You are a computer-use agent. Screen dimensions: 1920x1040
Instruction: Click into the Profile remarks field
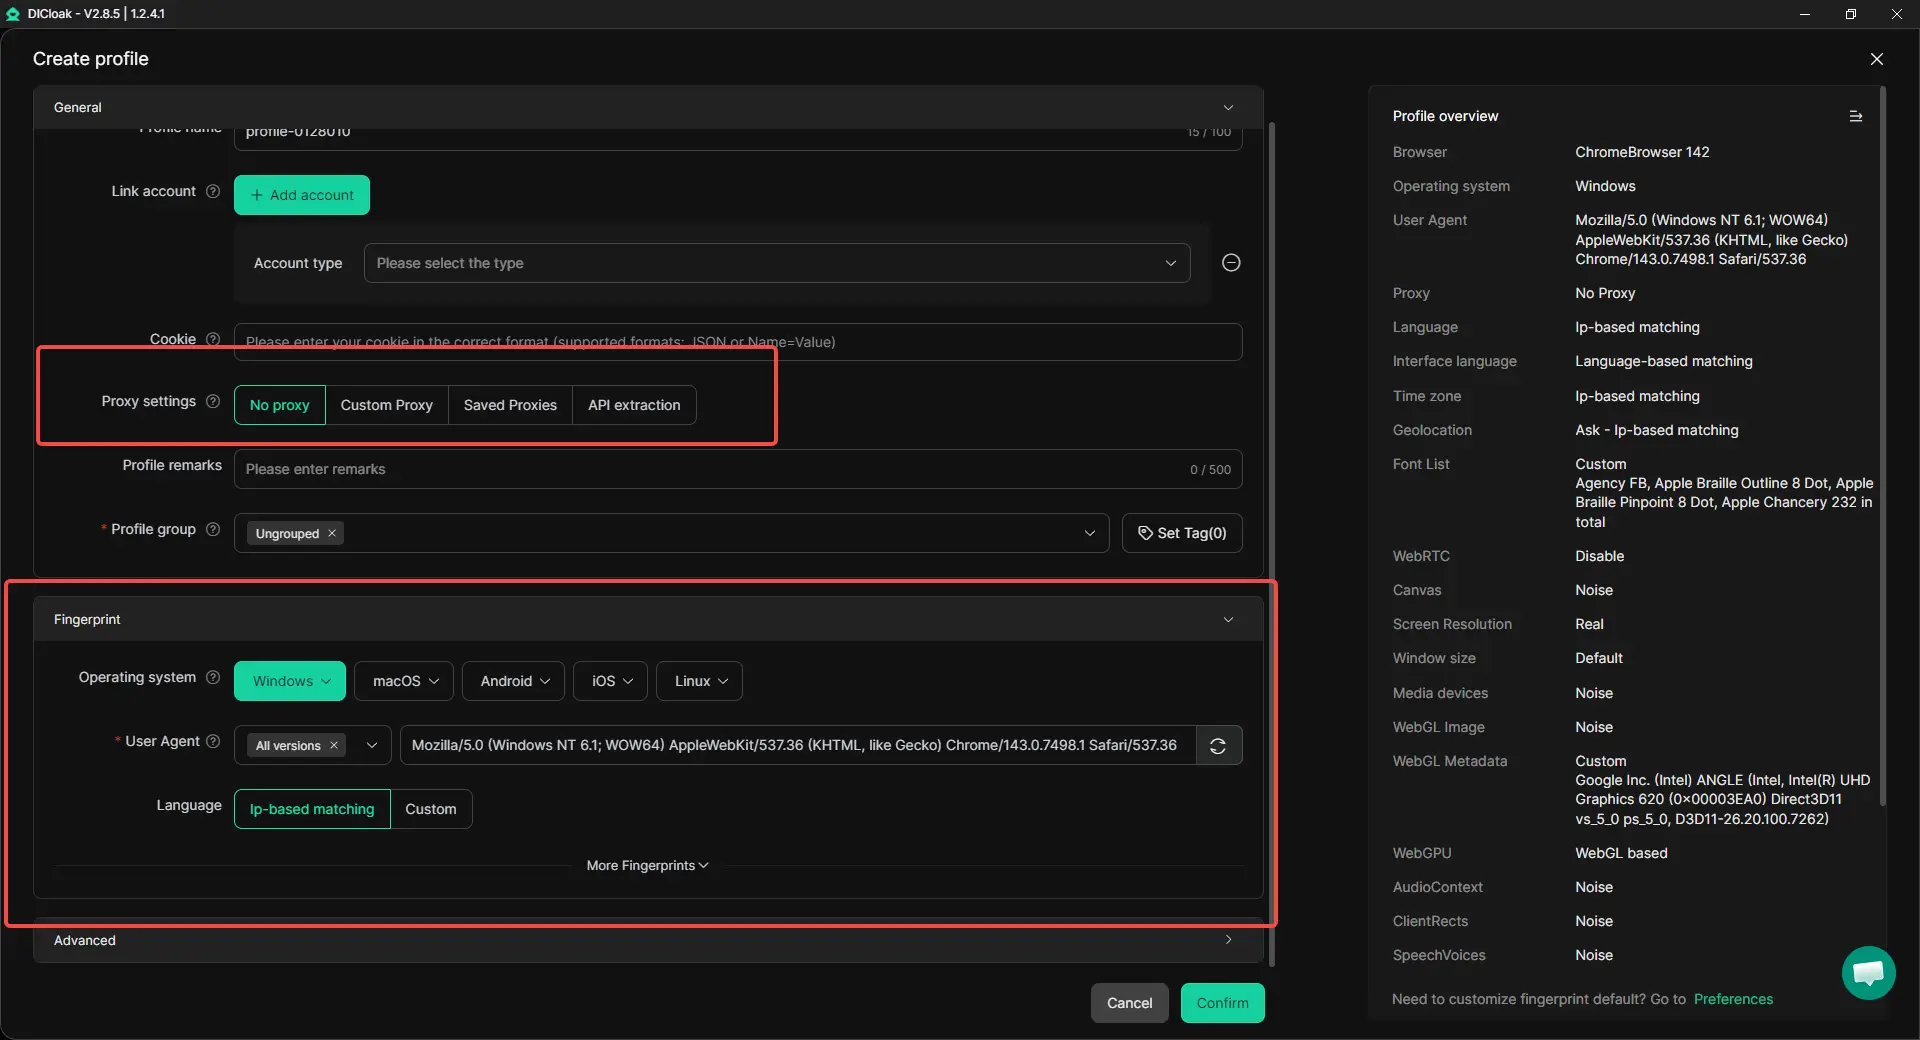[710, 470]
